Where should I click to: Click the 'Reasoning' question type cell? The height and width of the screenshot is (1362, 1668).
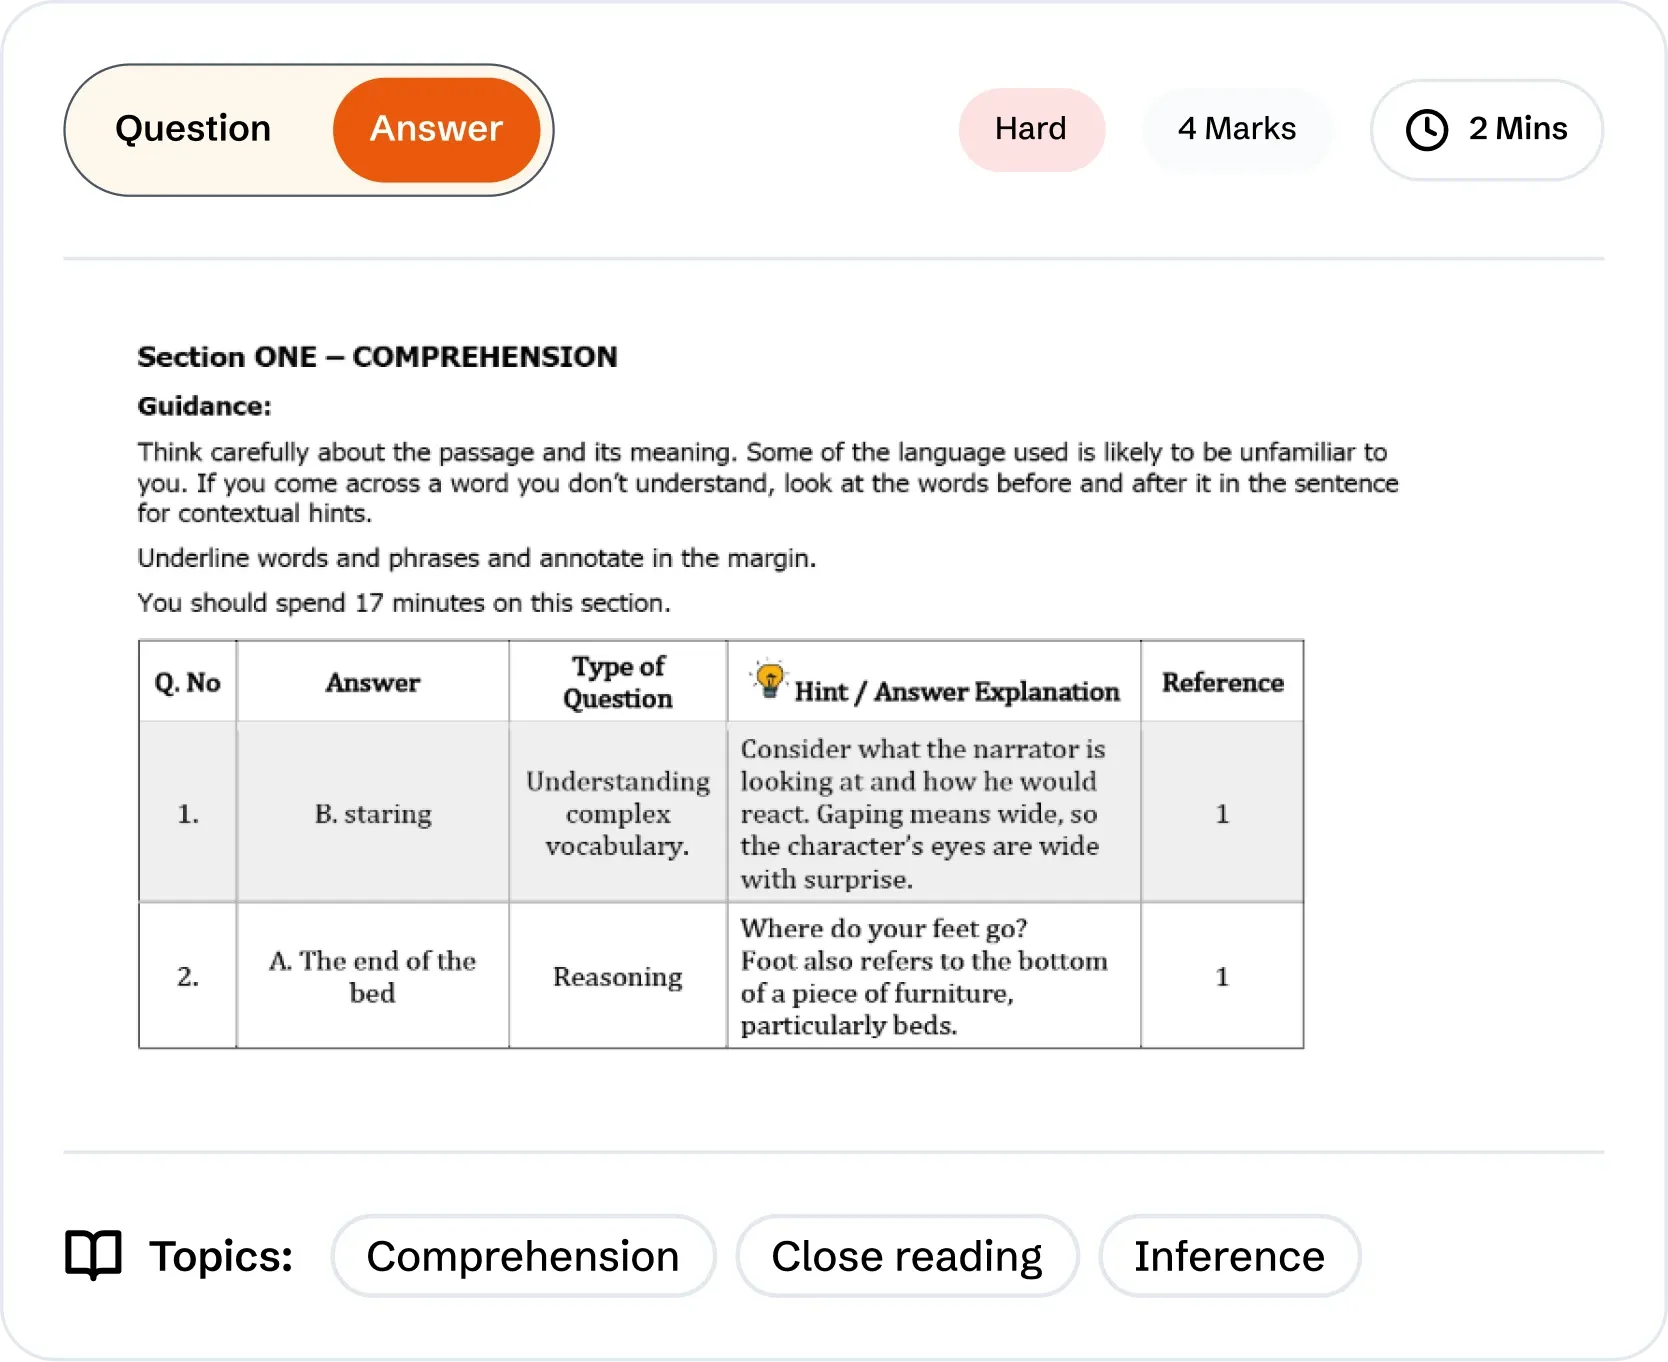618,976
